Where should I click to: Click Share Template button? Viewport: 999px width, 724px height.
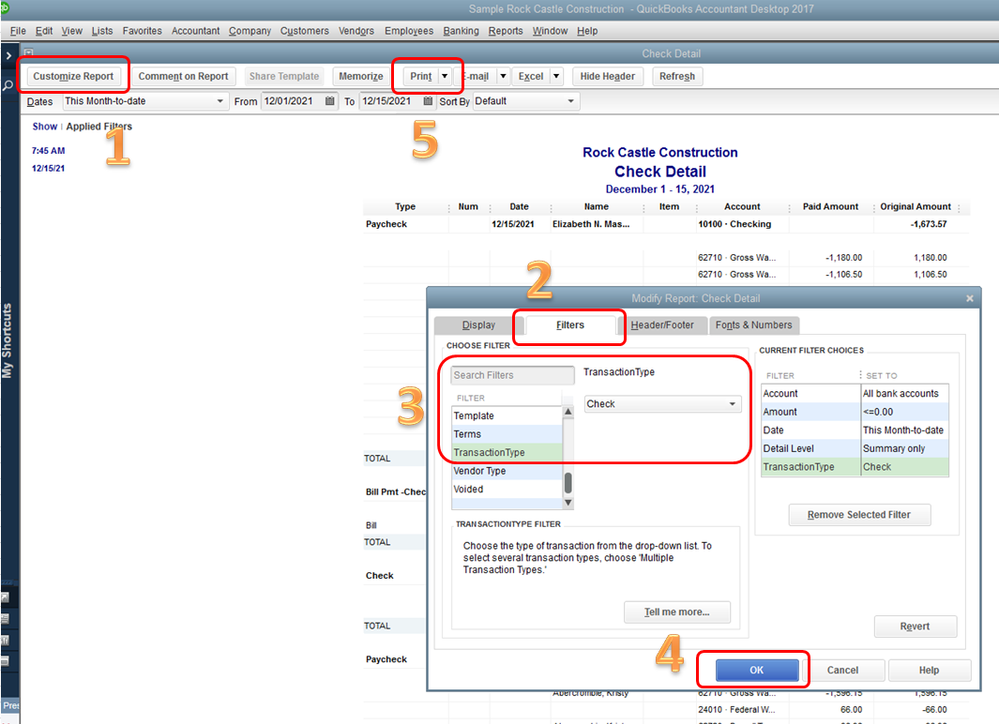coord(284,76)
